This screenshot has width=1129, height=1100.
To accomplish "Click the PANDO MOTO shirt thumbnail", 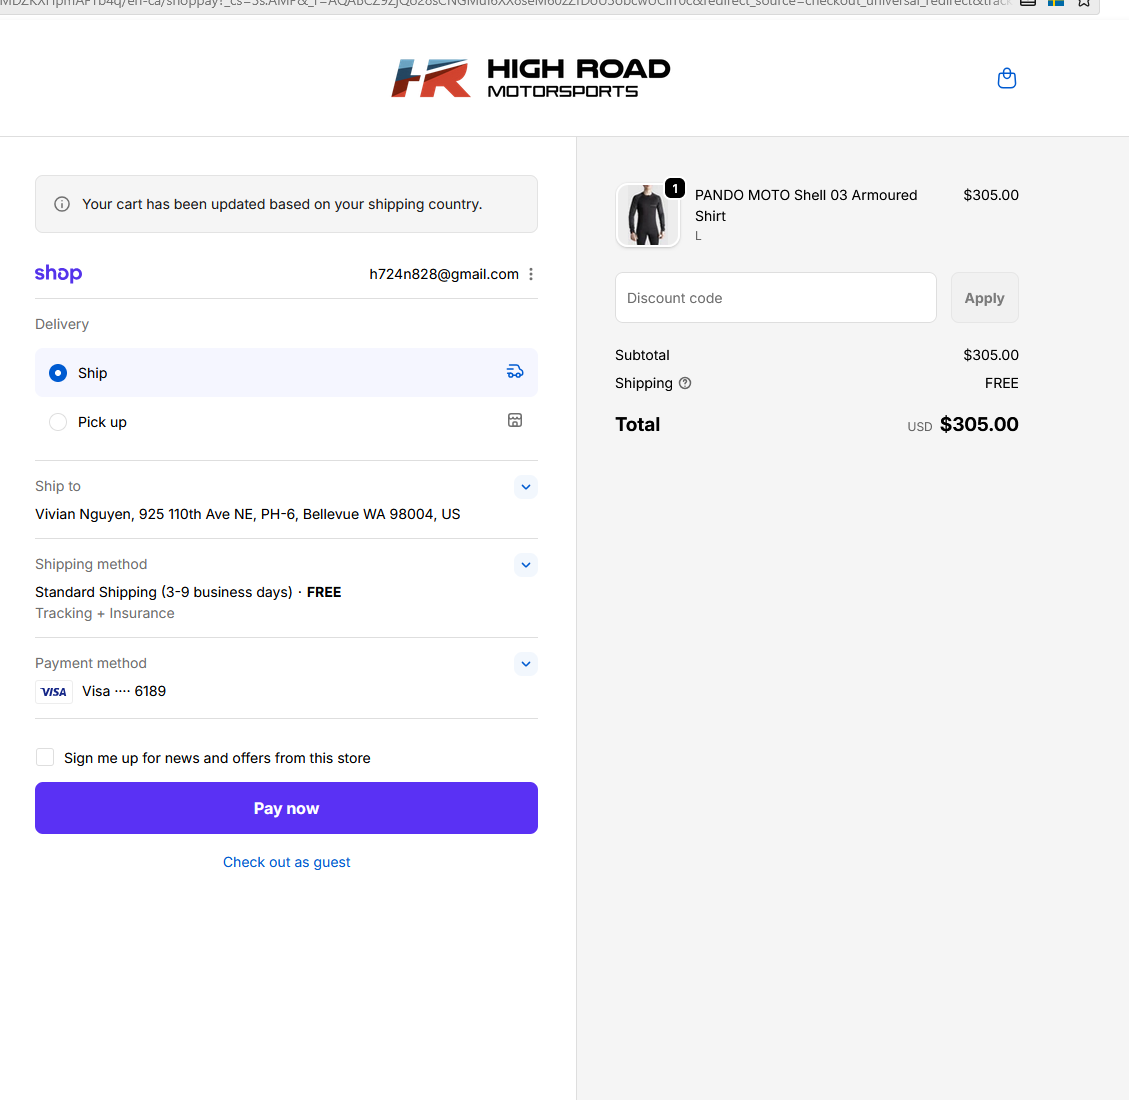I will 647,215.
